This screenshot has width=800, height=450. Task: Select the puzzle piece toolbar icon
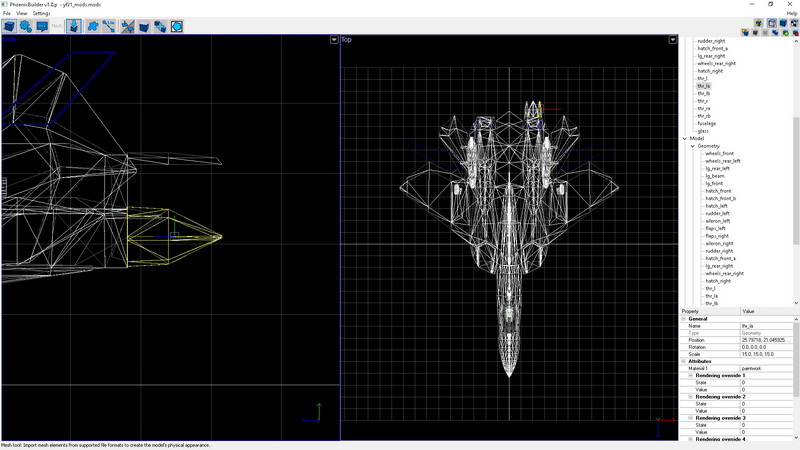93,26
